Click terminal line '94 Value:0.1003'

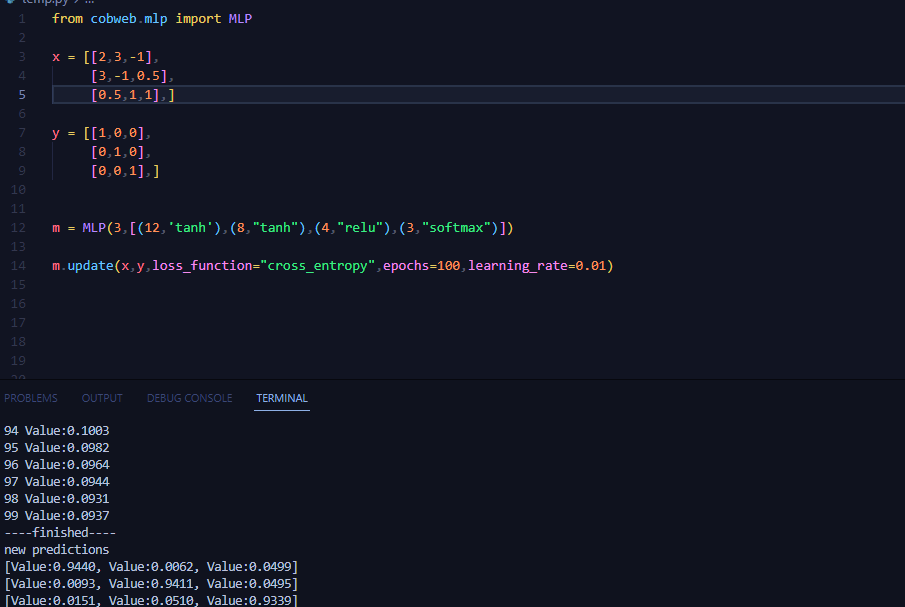(57, 430)
